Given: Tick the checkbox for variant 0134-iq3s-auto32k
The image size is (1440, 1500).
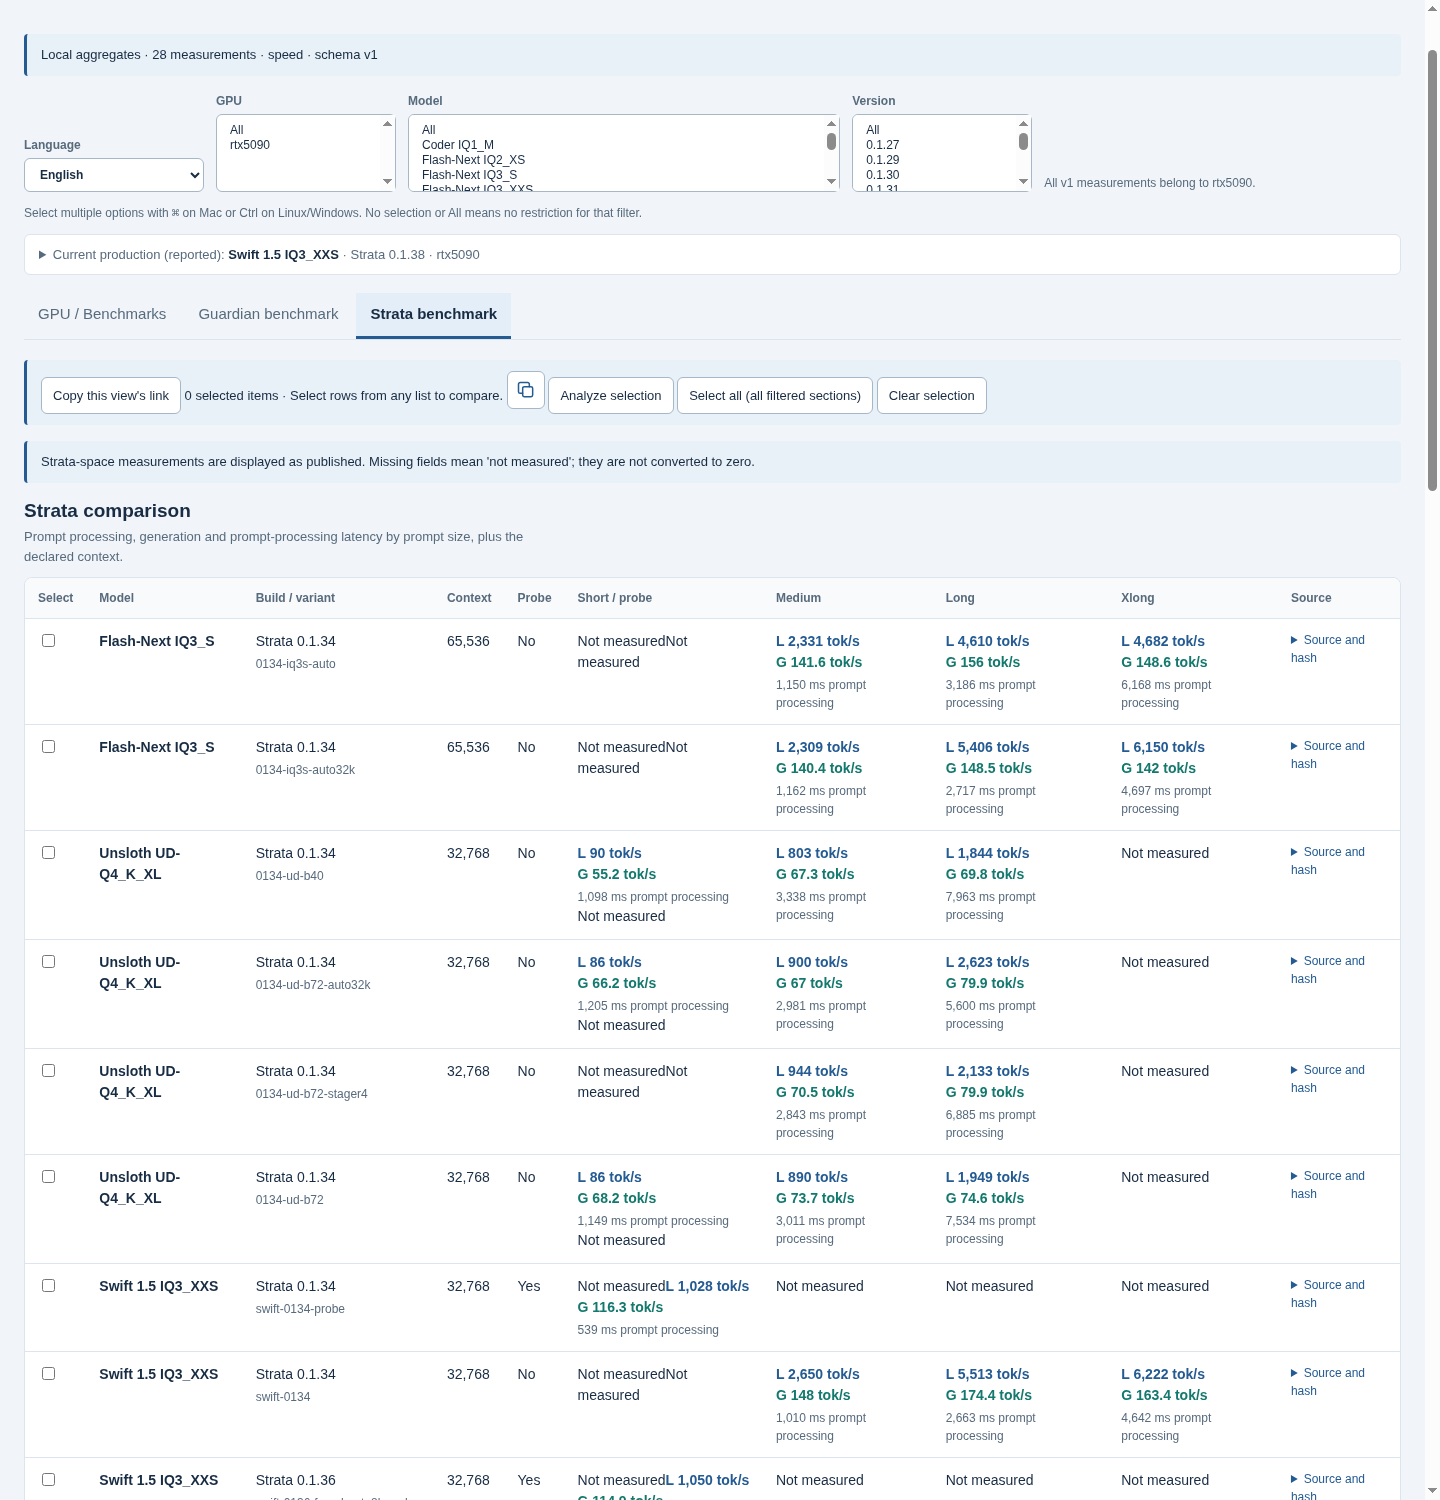Looking at the screenshot, I should coord(48,746).
